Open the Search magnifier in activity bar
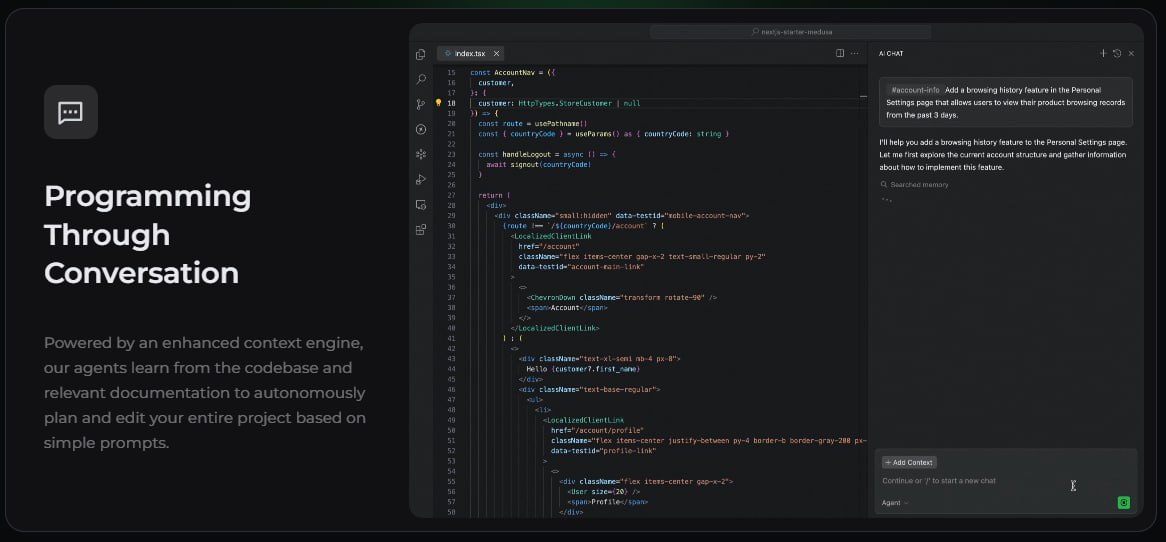Screen dimensions: 1166x542 tap(421, 79)
